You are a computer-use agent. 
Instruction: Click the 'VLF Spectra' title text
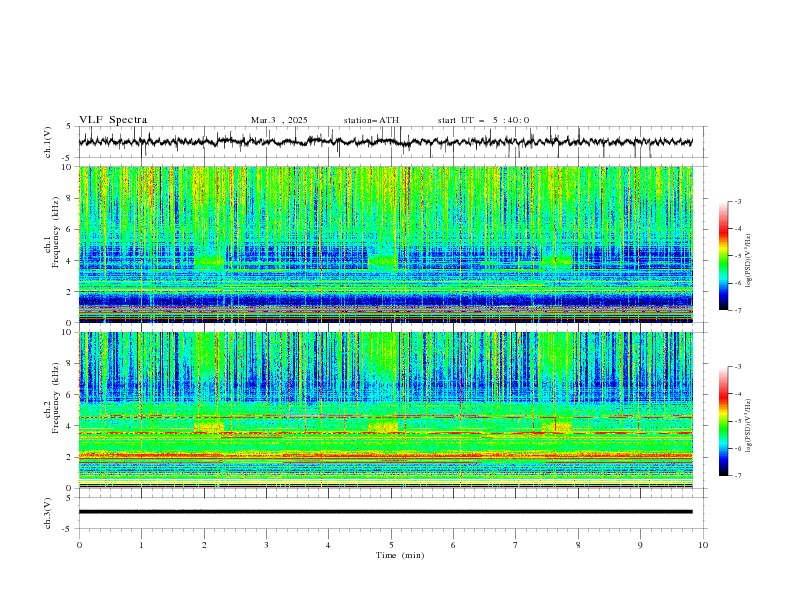[113, 120]
